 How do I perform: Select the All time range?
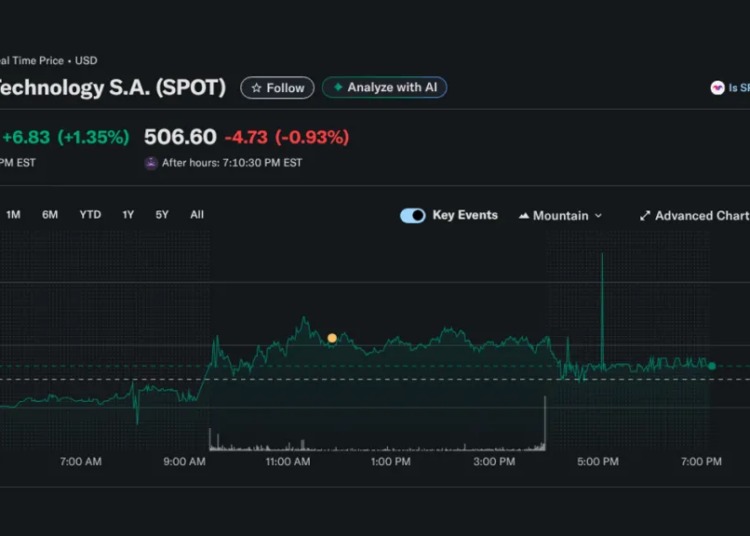click(197, 215)
